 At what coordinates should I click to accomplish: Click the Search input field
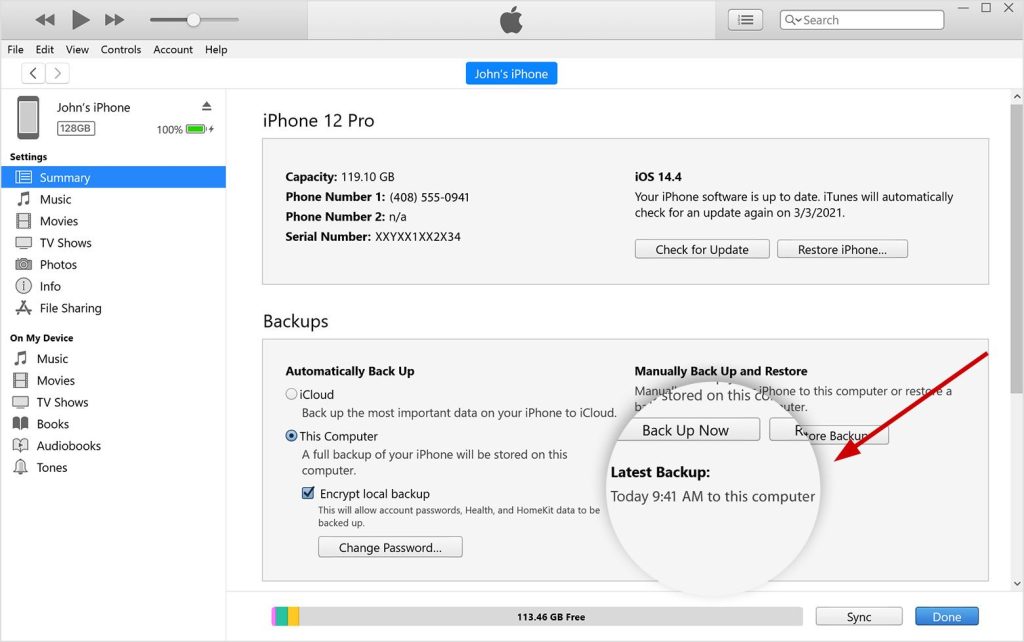point(861,20)
